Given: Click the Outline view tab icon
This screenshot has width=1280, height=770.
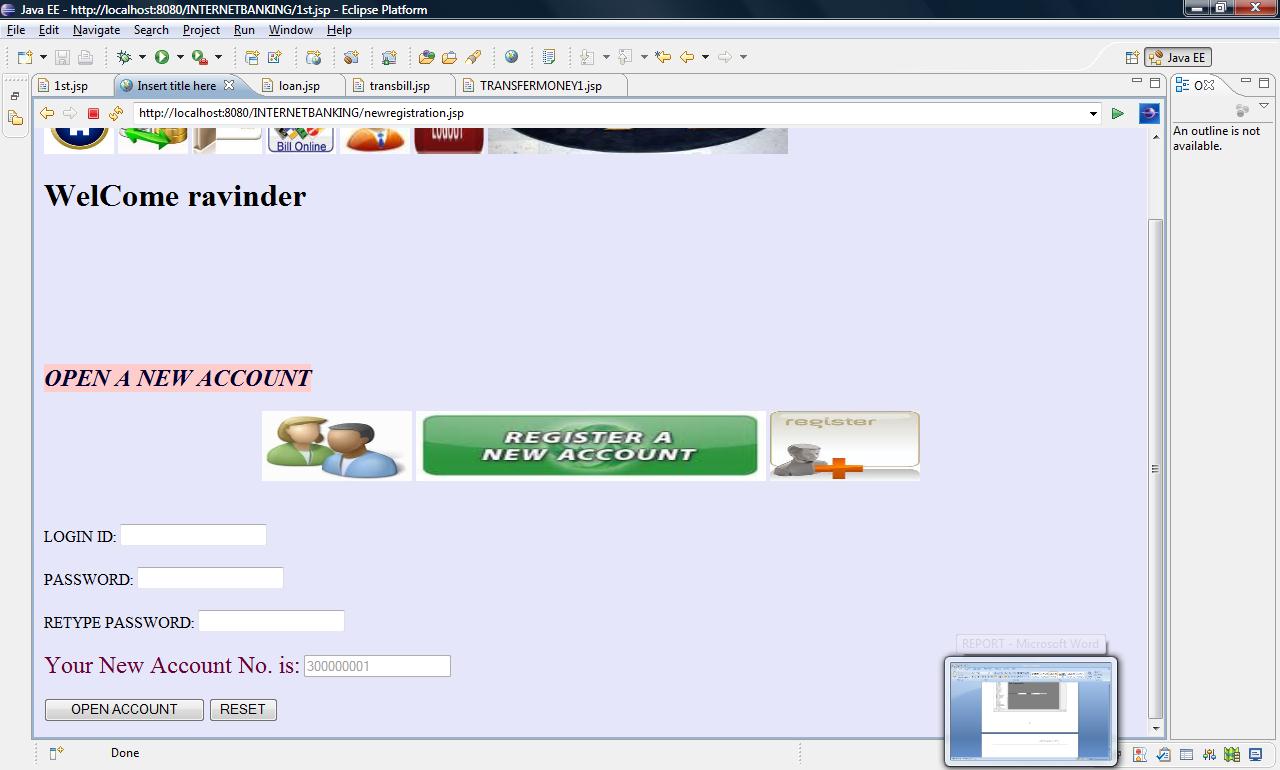Looking at the screenshot, I should coord(1182,85).
